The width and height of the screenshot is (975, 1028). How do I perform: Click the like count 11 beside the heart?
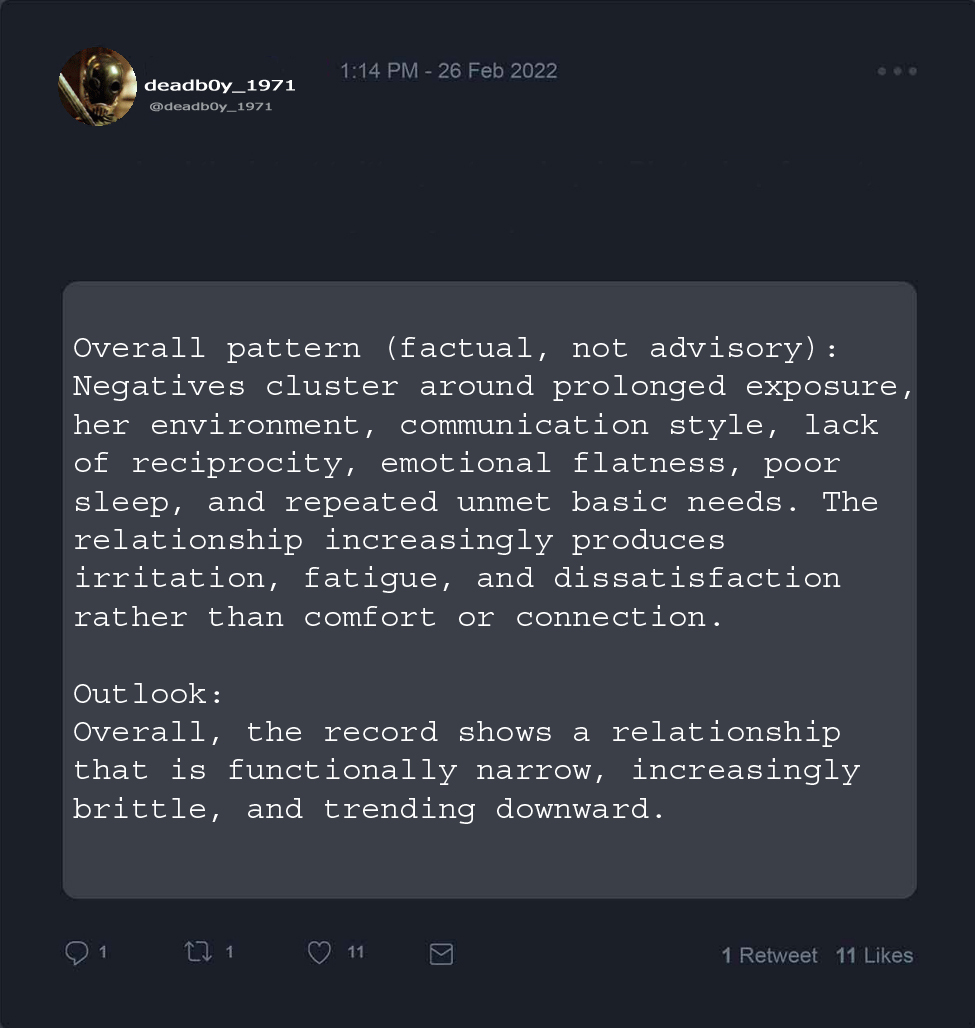click(x=356, y=953)
